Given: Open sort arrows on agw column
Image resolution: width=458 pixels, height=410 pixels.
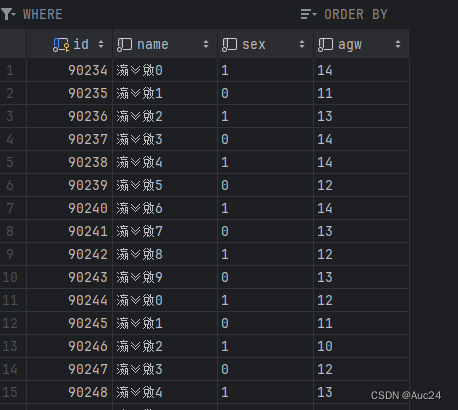Looking at the screenshot, I should click(x=398, y=44).
